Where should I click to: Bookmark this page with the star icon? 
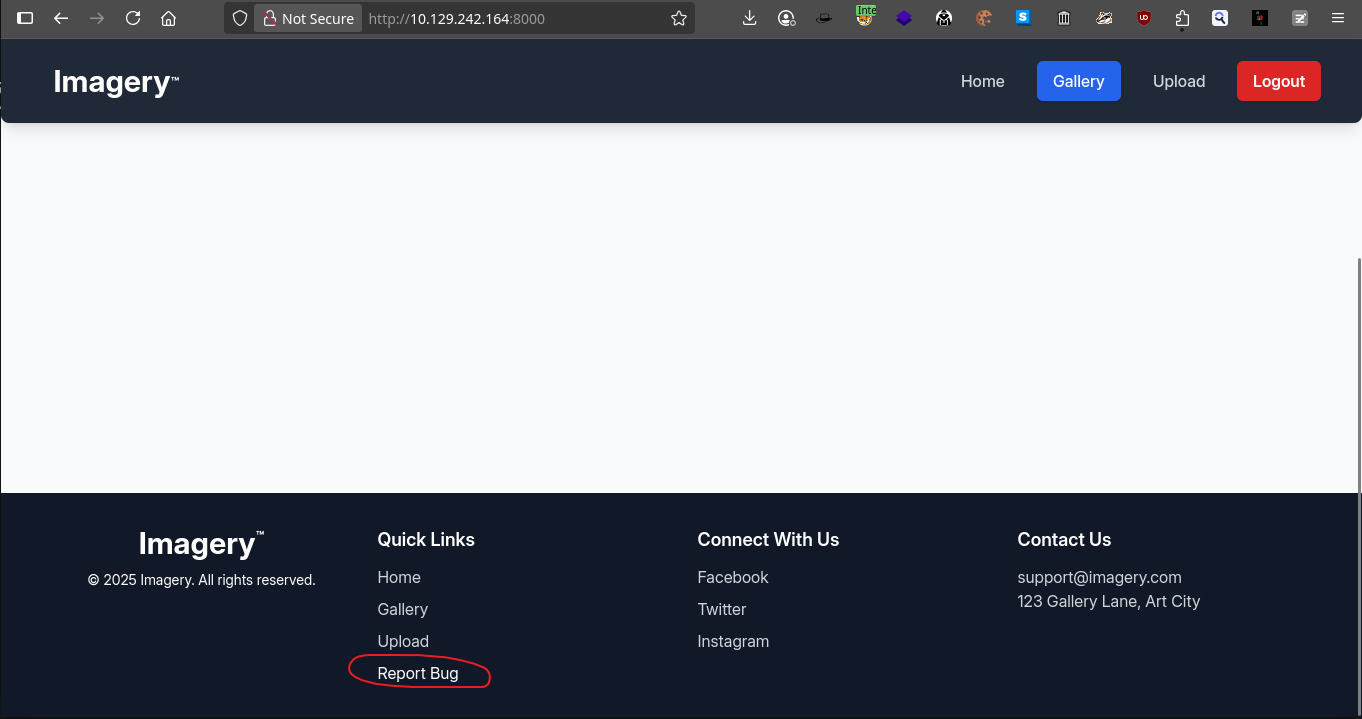tap(679, 18)
